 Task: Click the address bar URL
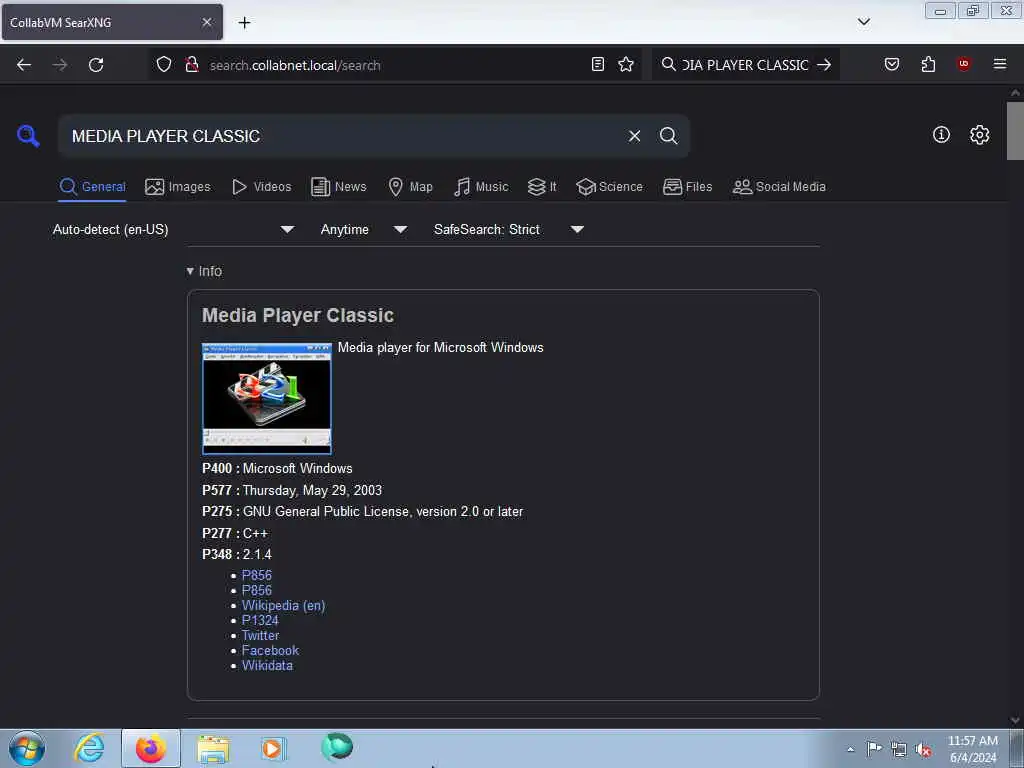pyautogui.click(x=295, y=65)
